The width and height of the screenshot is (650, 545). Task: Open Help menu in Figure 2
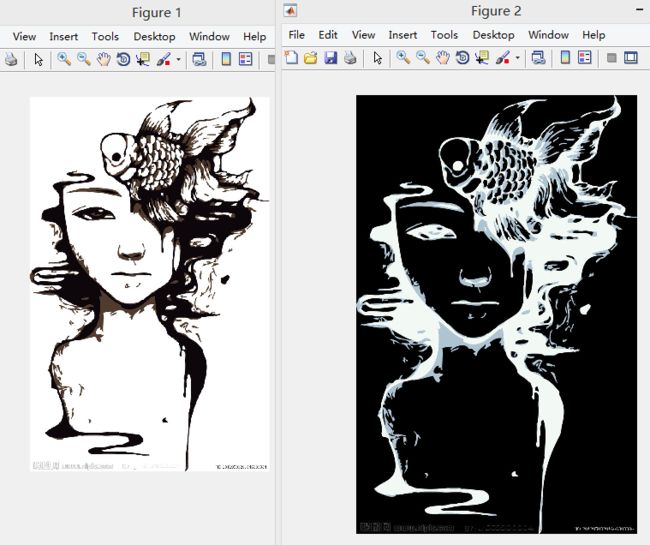coord(594,35)
